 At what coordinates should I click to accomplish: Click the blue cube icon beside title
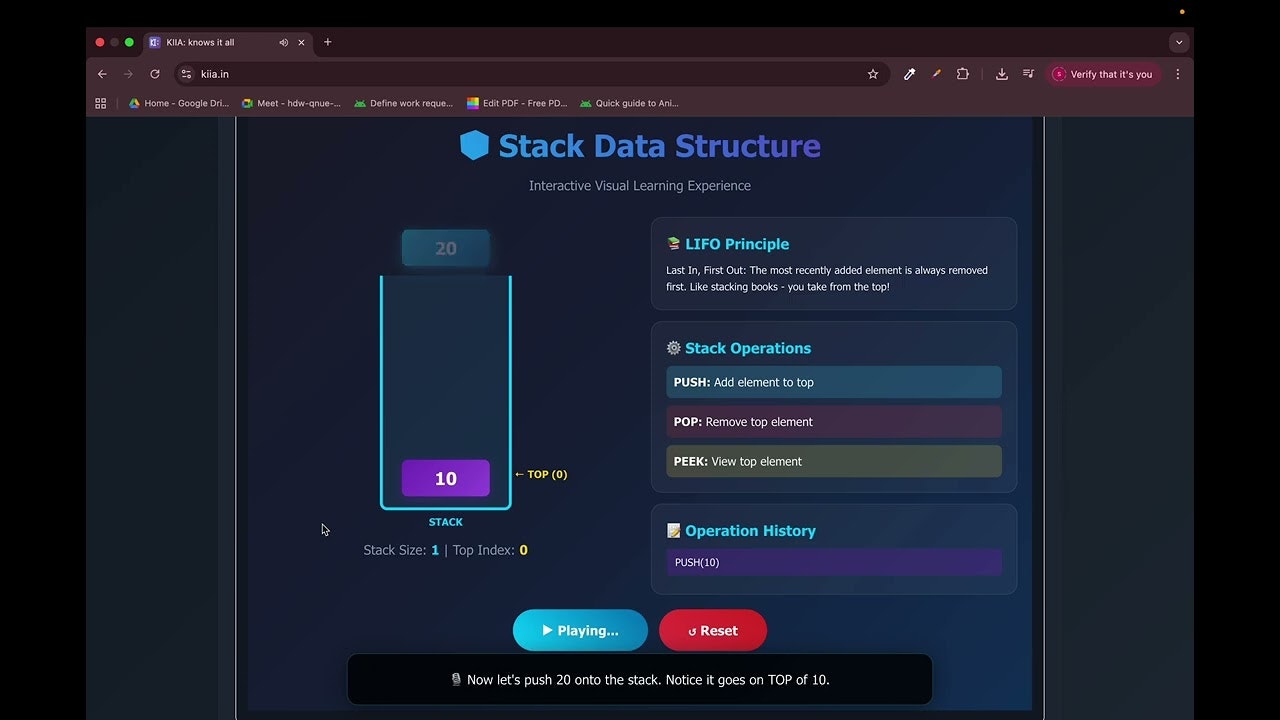[x=474, y=146]
